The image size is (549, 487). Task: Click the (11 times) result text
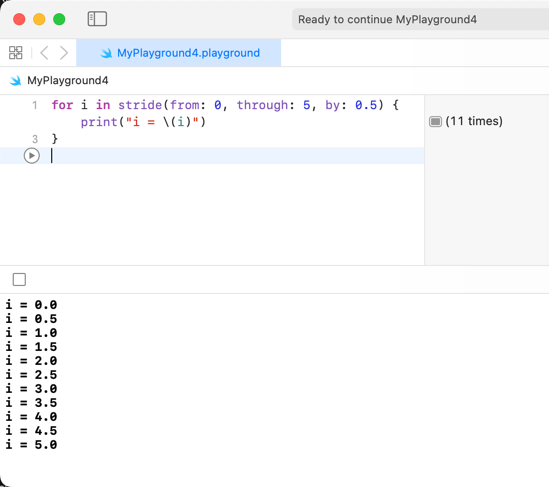point(474,121)
